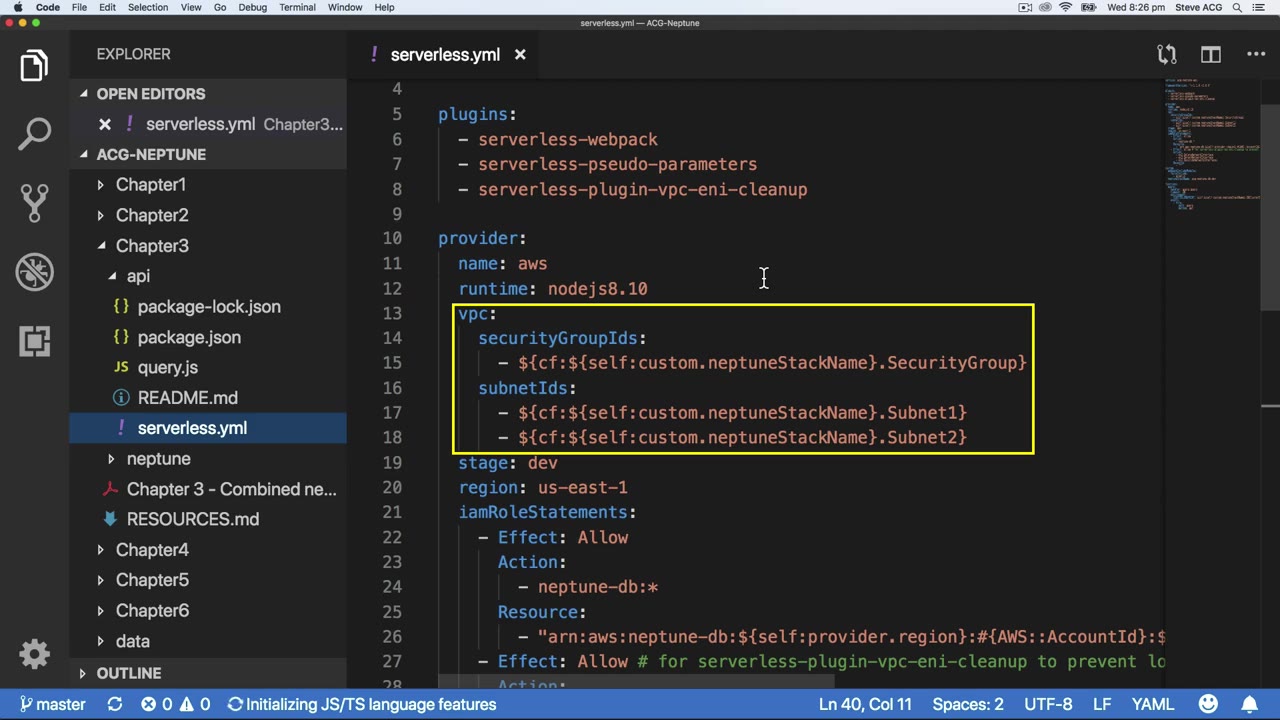Screen dimensions: 1280x720
Task: Open query.js file in explorer
Action: click(167, 368)
